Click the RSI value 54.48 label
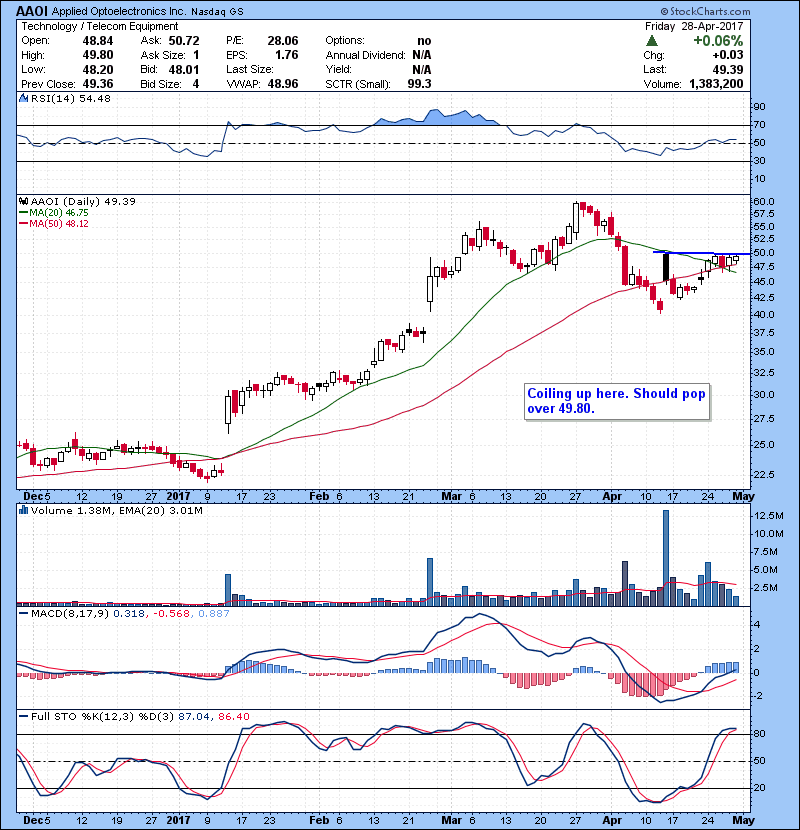This screenshot has width=800, height=830. click(x=93, y=98)
